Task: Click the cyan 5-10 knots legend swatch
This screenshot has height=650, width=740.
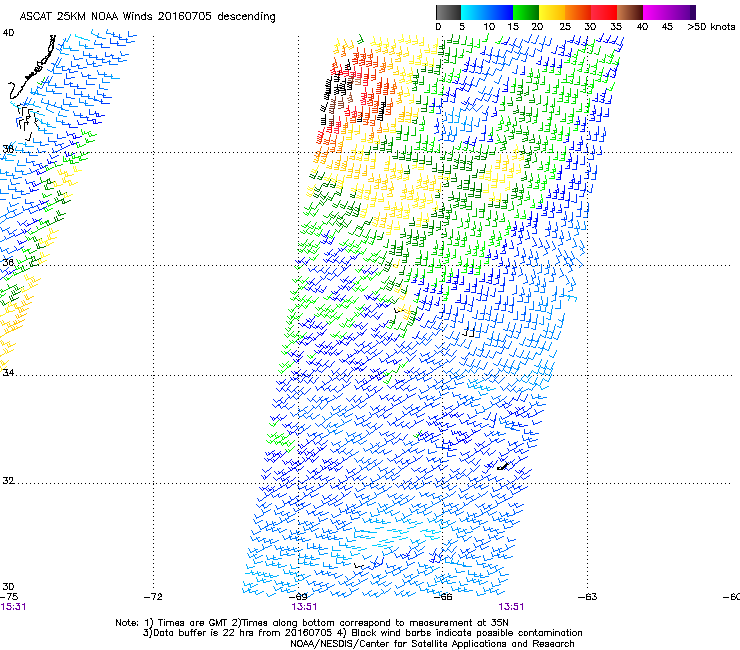Action: [x=474, y=12]
